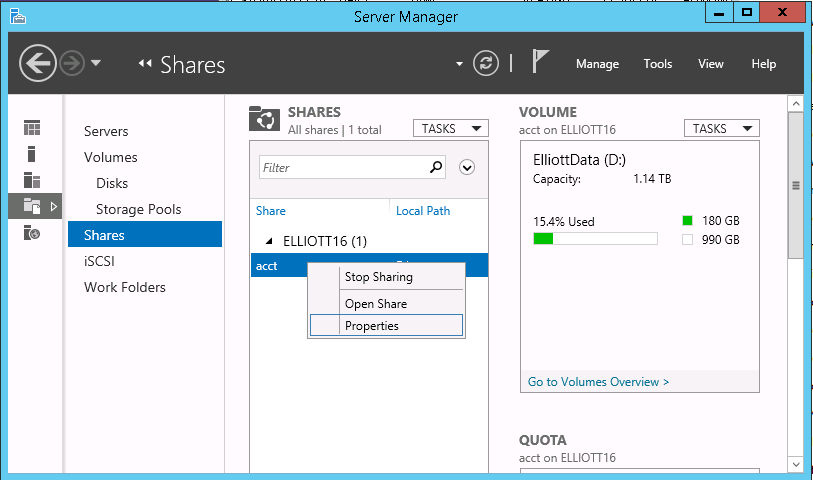The width and height of the screenshot is (813, 480).
Task: Click the breadcrumb chevrons before Shares title
Action: pos(145,64)
